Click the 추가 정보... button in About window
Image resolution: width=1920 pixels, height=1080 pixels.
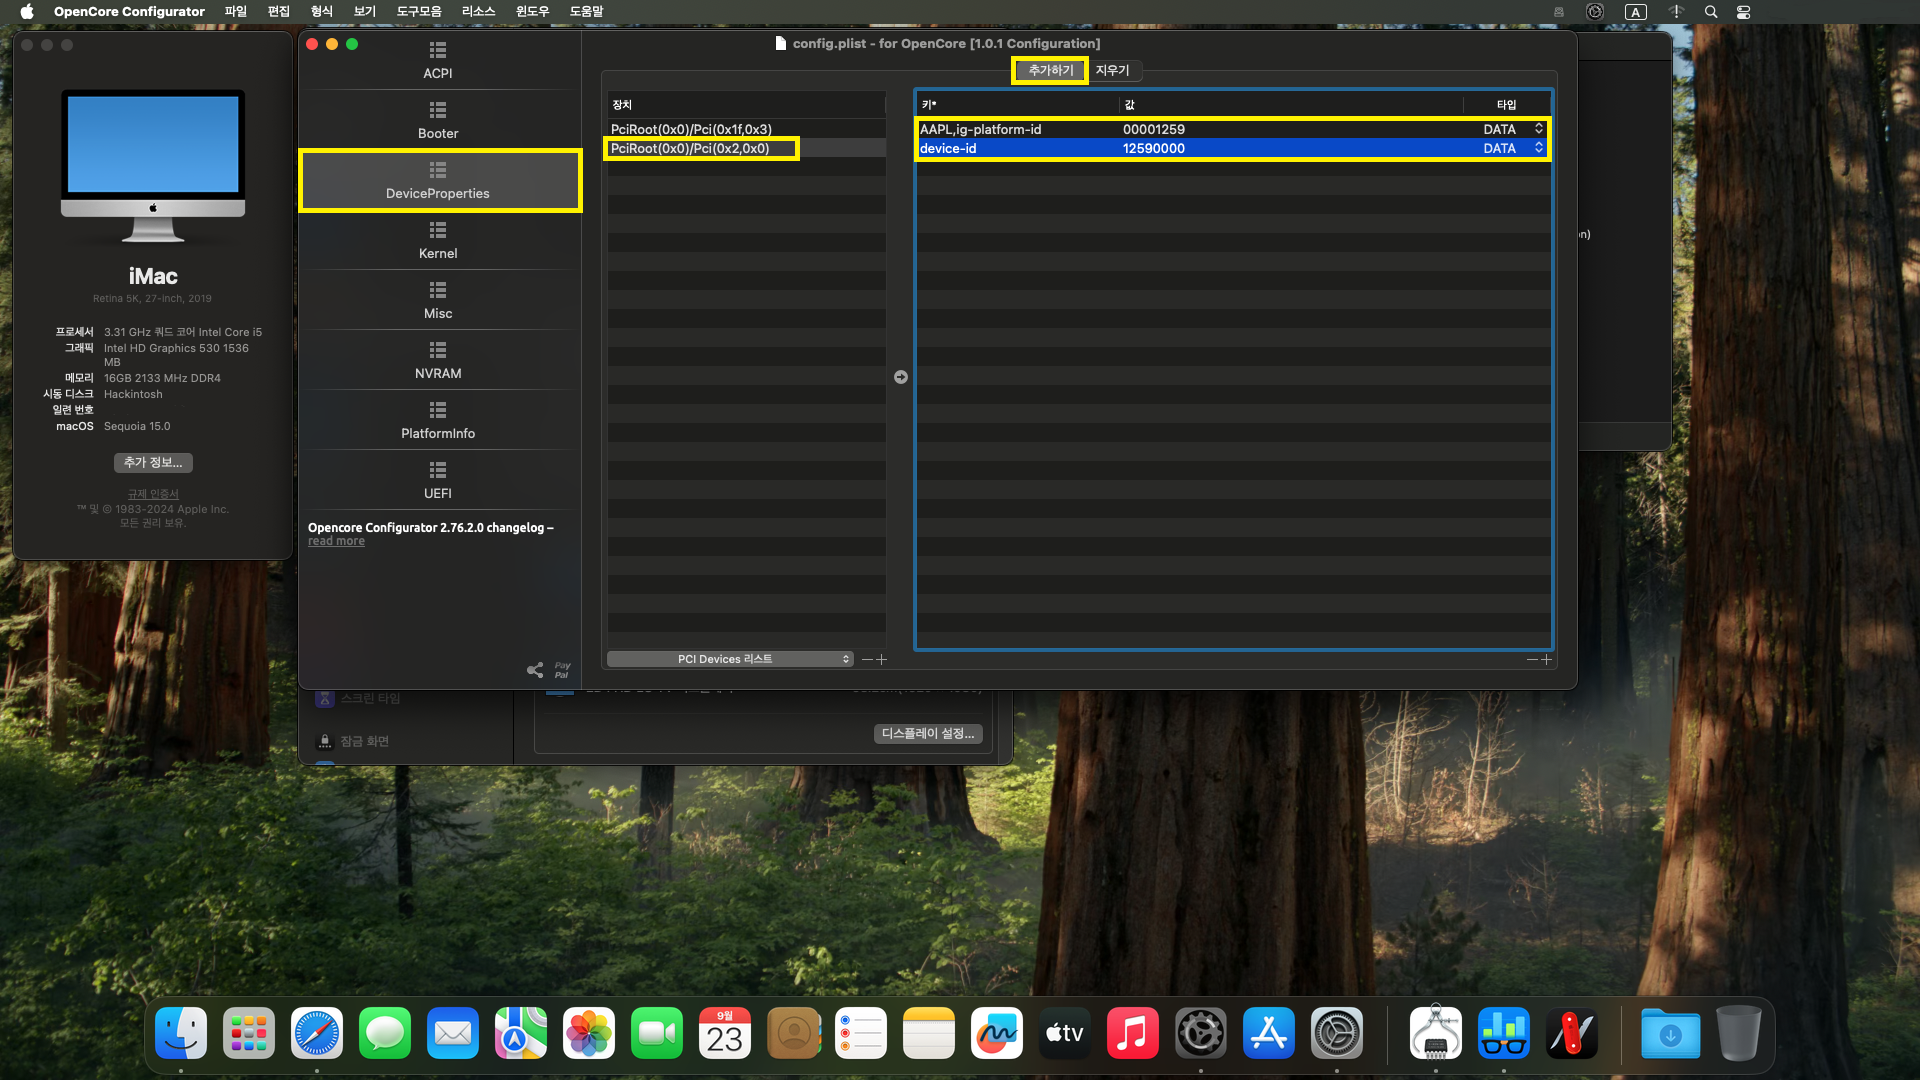153,463
